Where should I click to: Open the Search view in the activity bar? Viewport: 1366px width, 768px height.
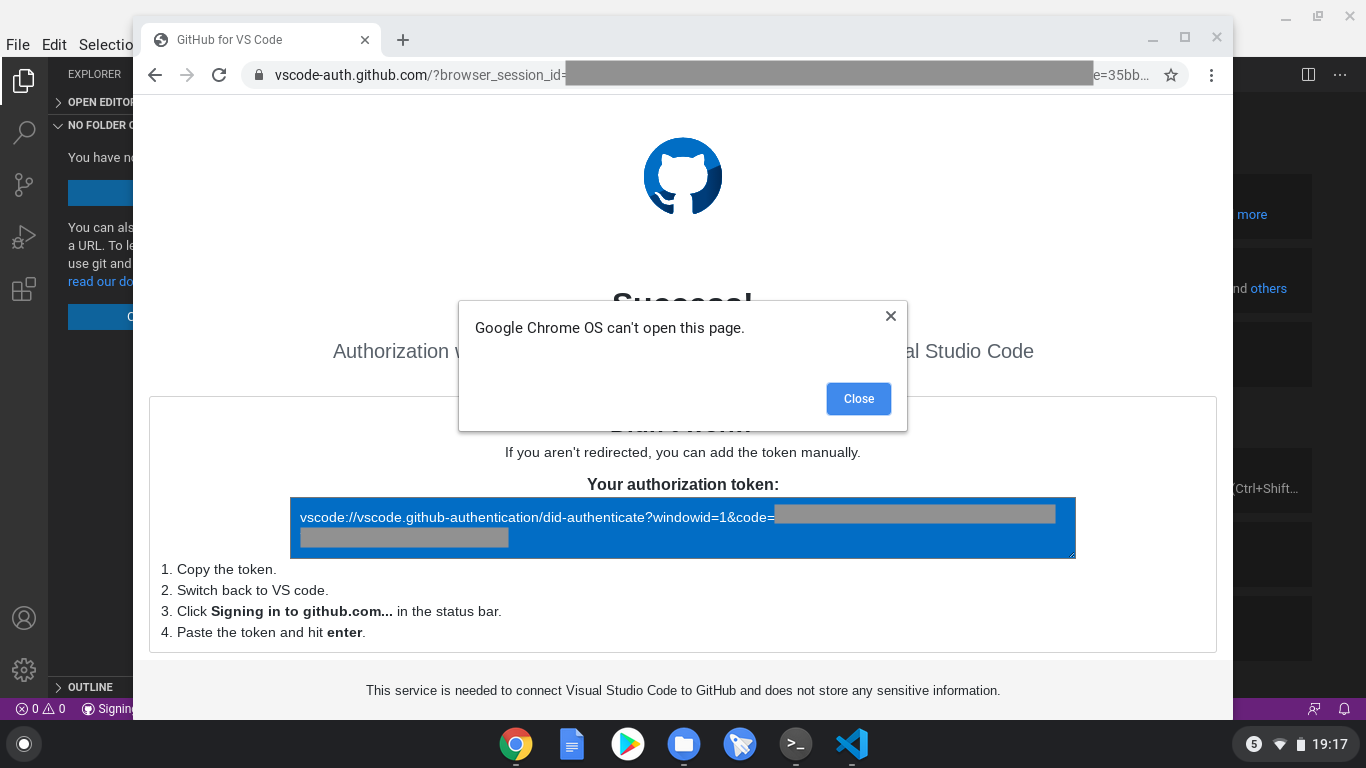click(x=23, y=132)
